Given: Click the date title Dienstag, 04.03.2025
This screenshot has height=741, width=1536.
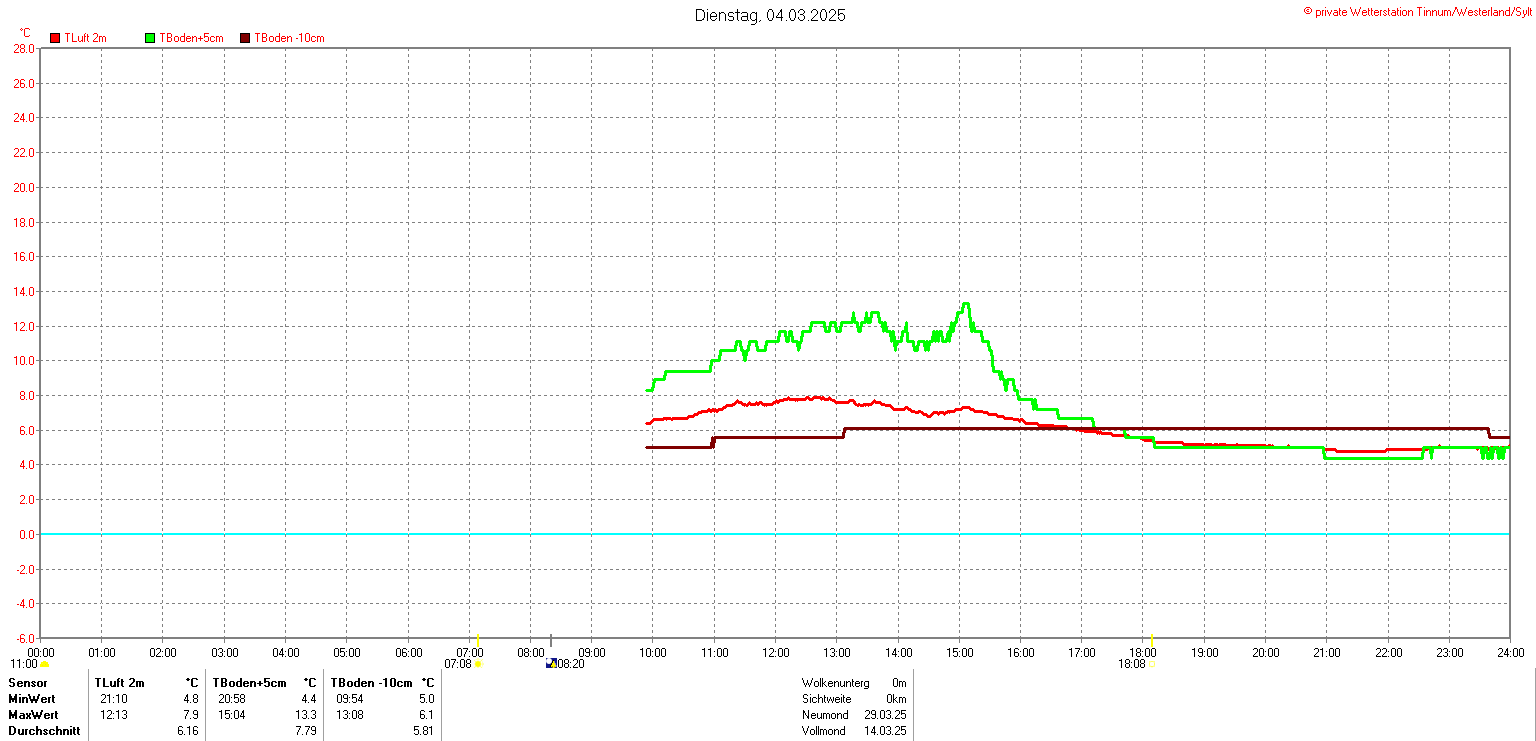Looking at the screenshot, I should coord(770,16).
